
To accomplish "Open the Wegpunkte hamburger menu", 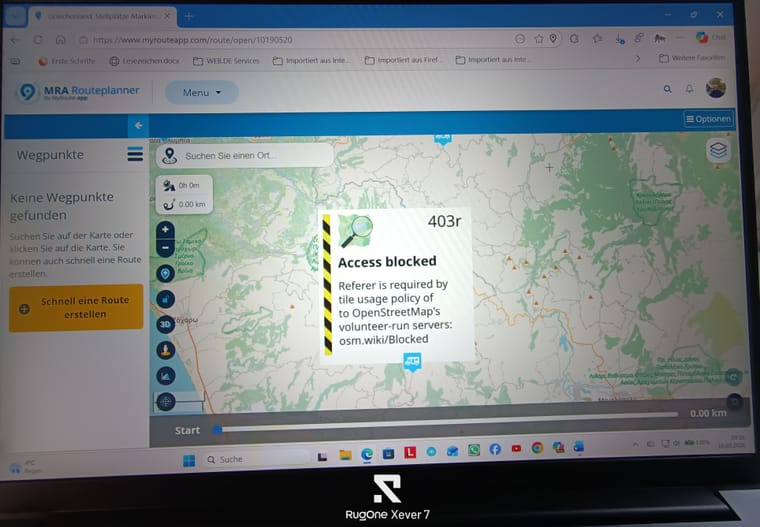I will point(135,154).
